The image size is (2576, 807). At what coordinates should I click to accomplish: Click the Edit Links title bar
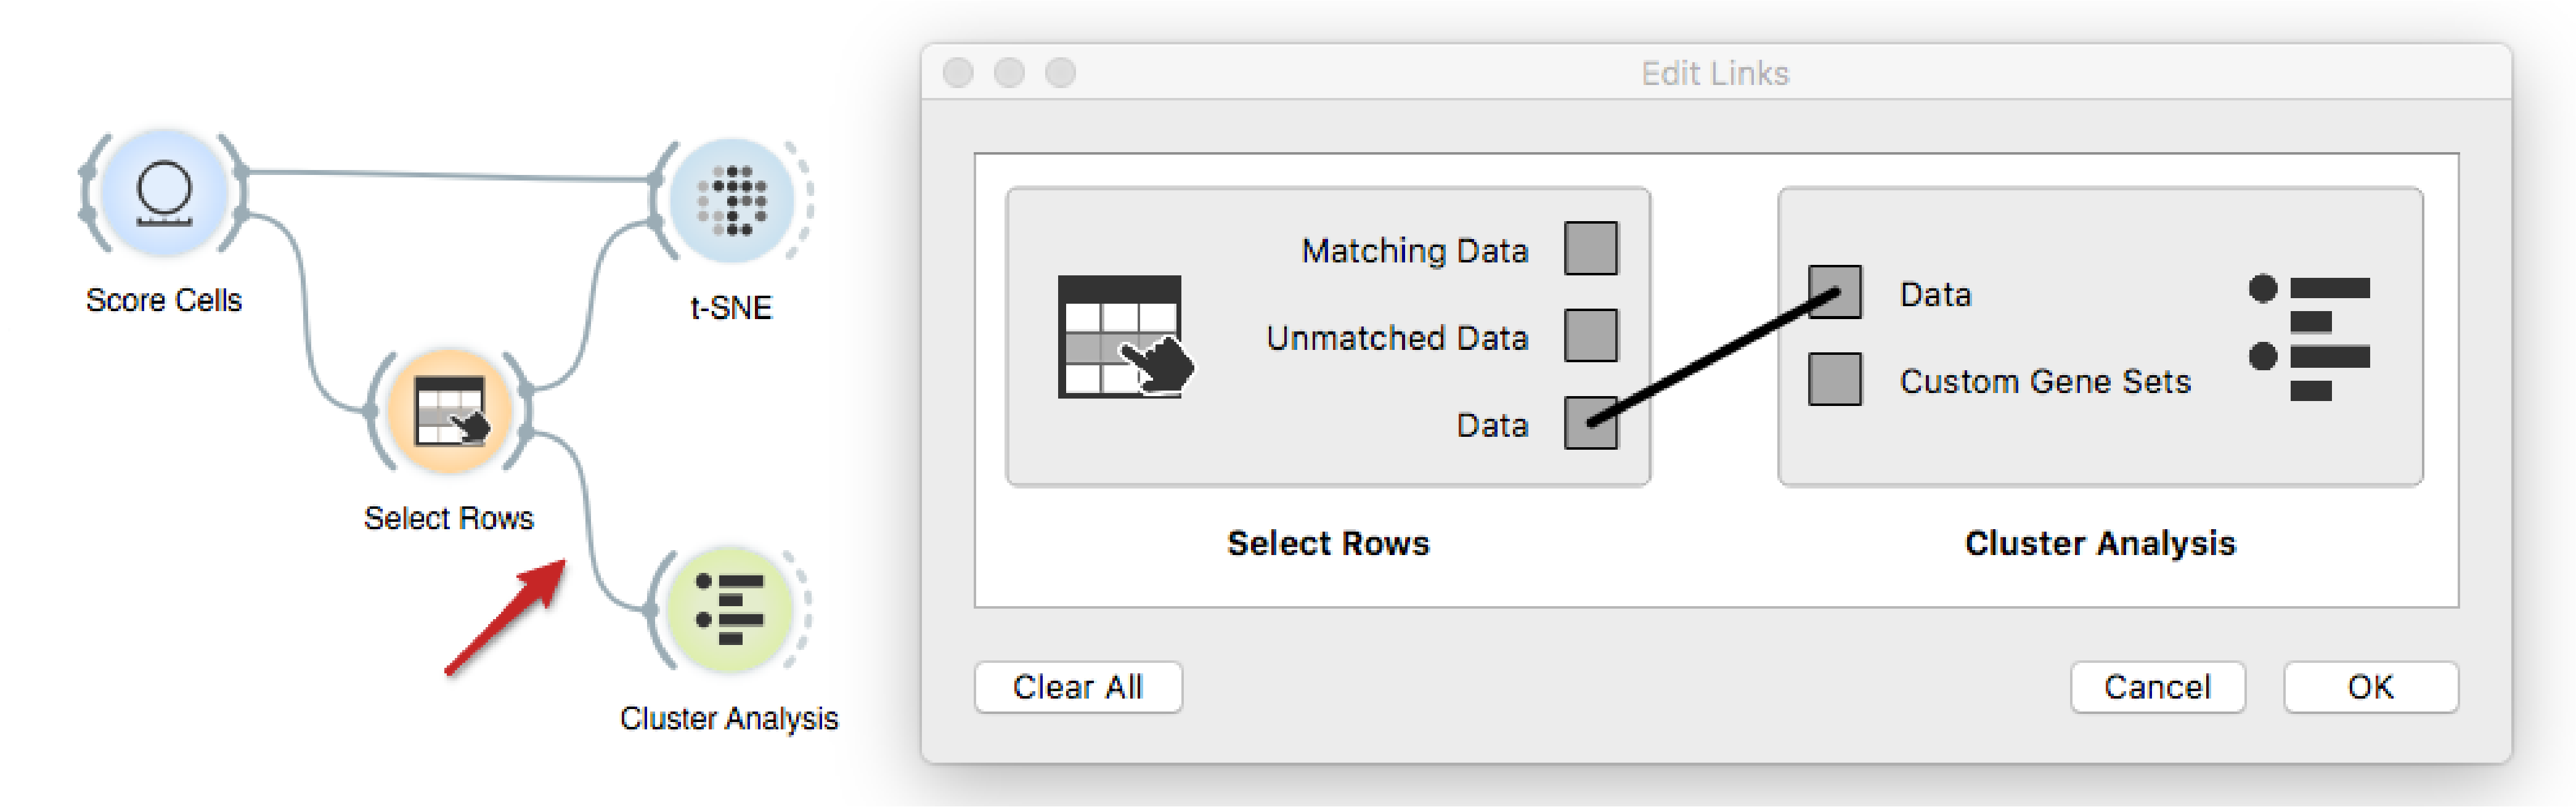1715,72
